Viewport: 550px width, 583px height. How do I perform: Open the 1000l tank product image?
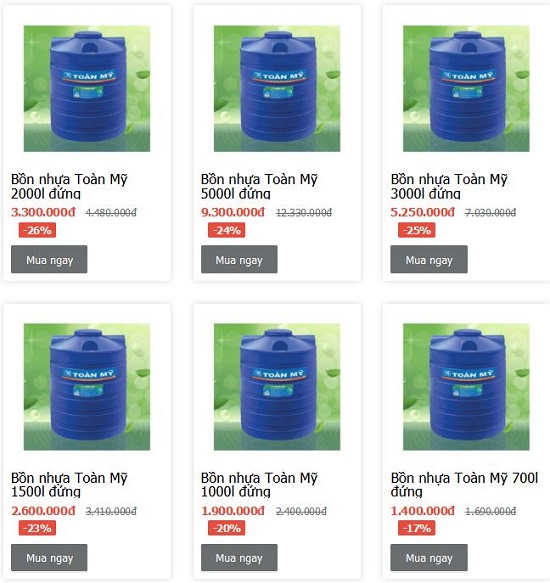(x=277, y=387)
